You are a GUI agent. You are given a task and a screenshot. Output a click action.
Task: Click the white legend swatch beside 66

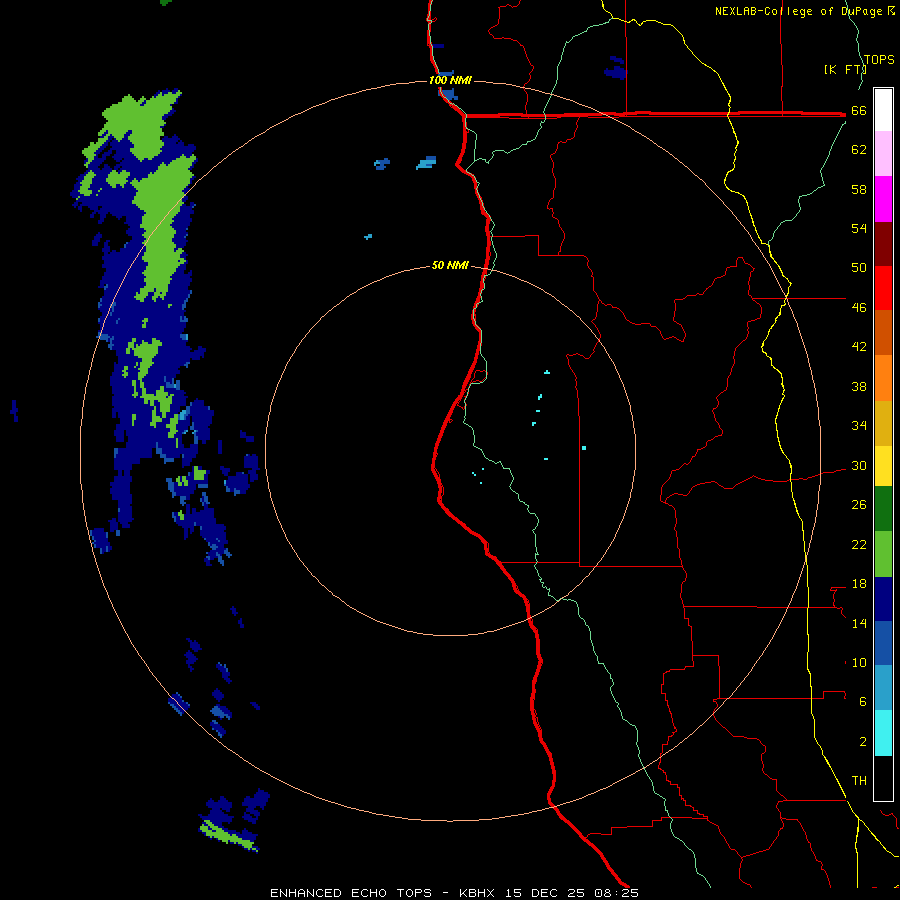point(883,110)
